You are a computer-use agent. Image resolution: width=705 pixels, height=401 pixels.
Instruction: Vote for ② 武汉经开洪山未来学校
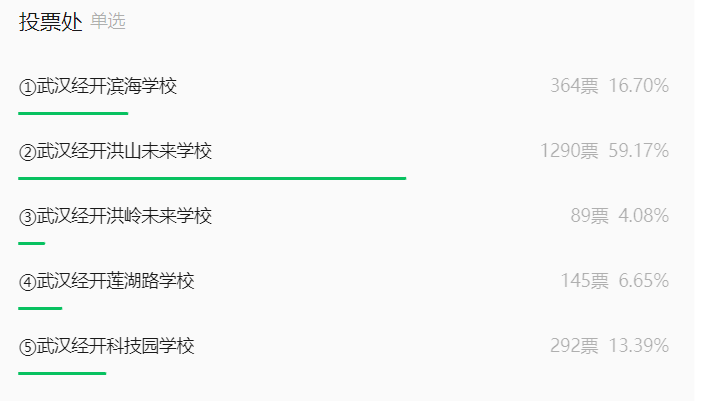(115, 151)
